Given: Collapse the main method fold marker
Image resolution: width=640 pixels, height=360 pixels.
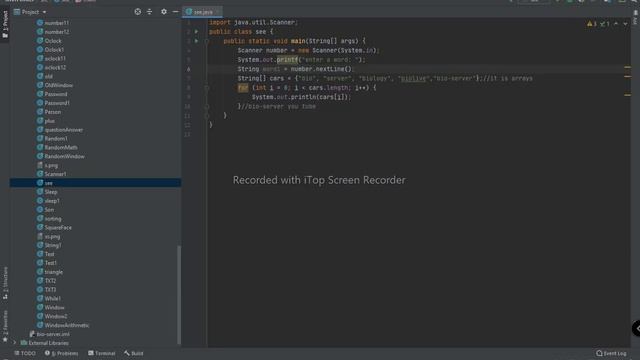Looking at the screenshot, I should click(x=207, y=41).
